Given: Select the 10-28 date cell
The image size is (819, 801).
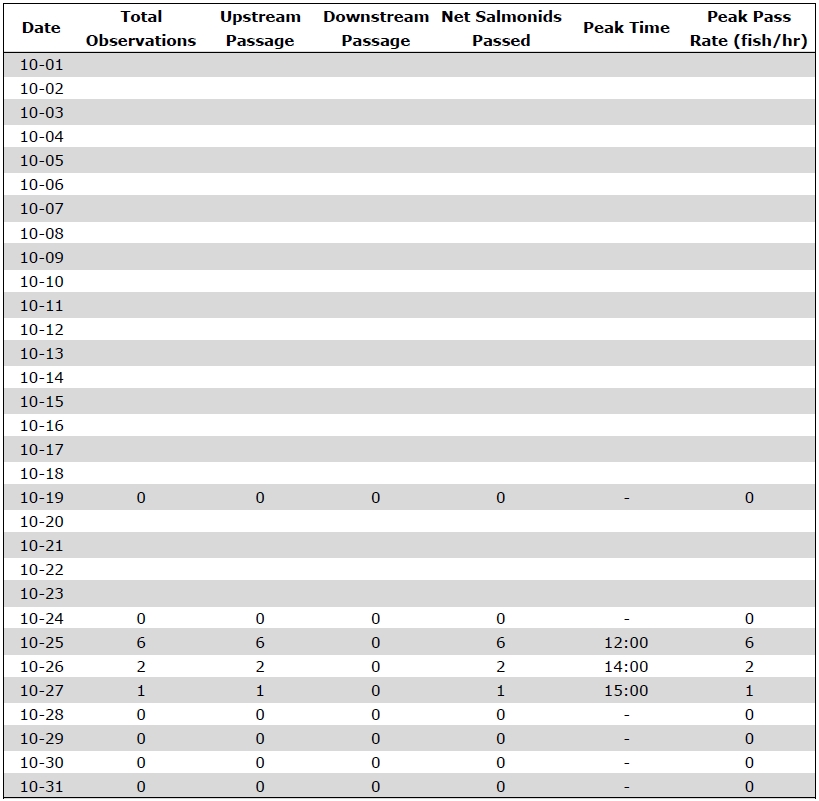Looking at the screenshot, I should click(42, 715).
